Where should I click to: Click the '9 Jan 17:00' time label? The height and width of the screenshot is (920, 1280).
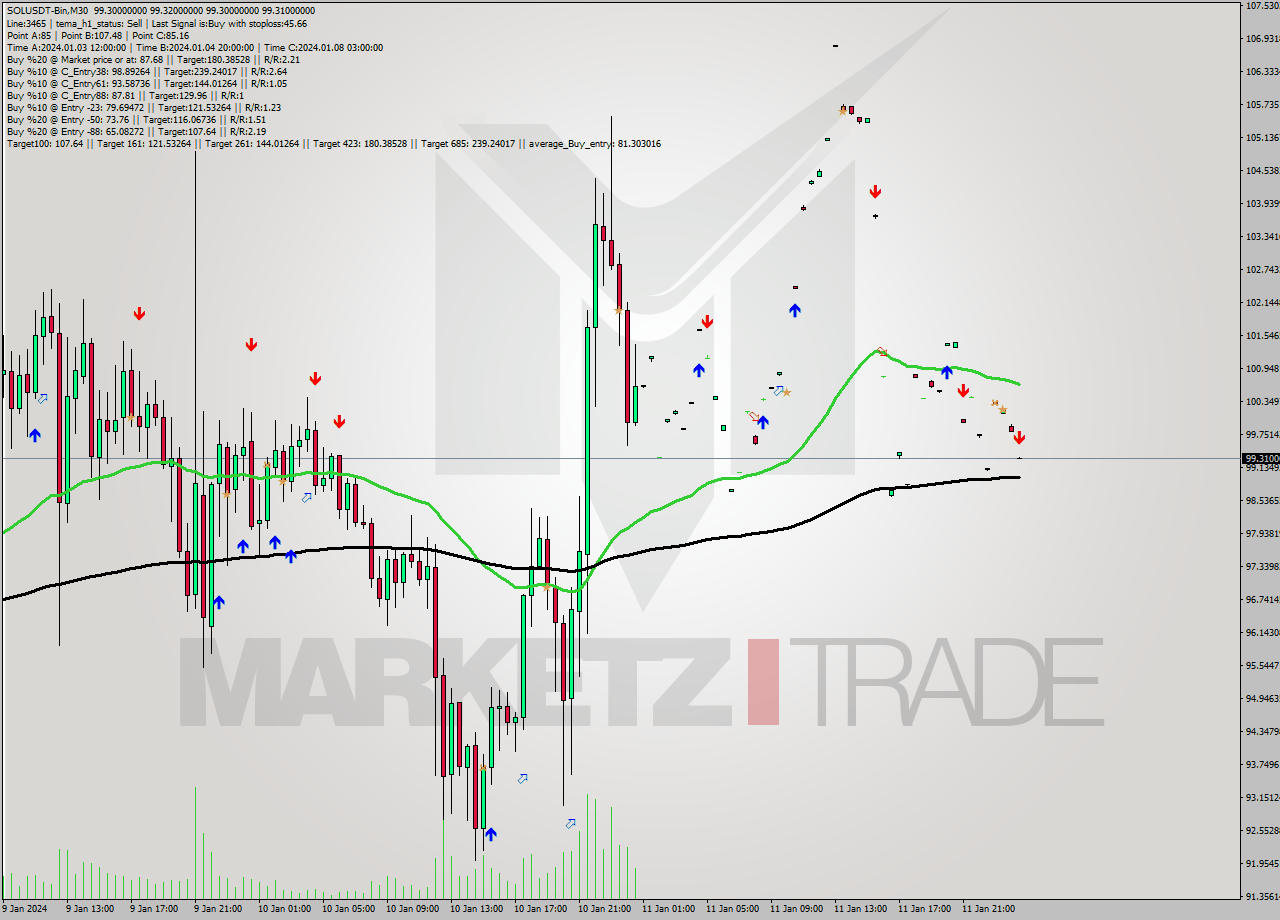tap(152, 909)
